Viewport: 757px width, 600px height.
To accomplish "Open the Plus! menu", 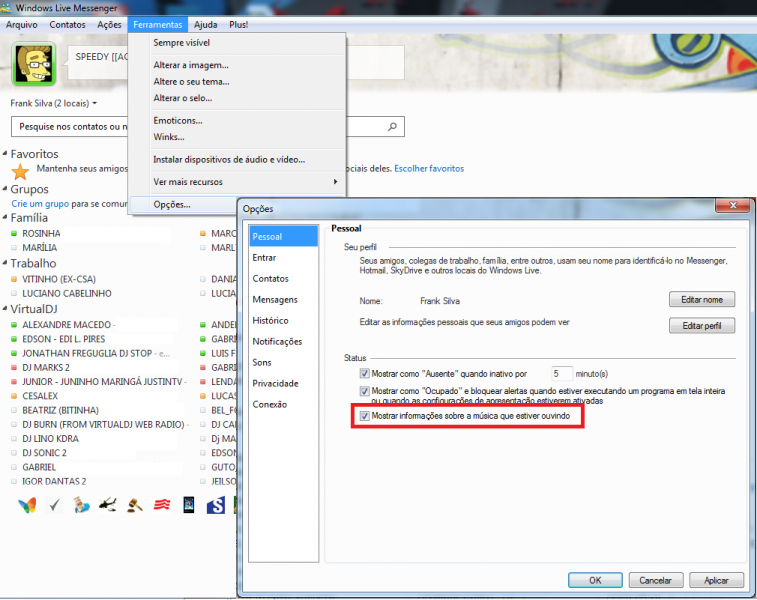I will [x=238, y=25].
